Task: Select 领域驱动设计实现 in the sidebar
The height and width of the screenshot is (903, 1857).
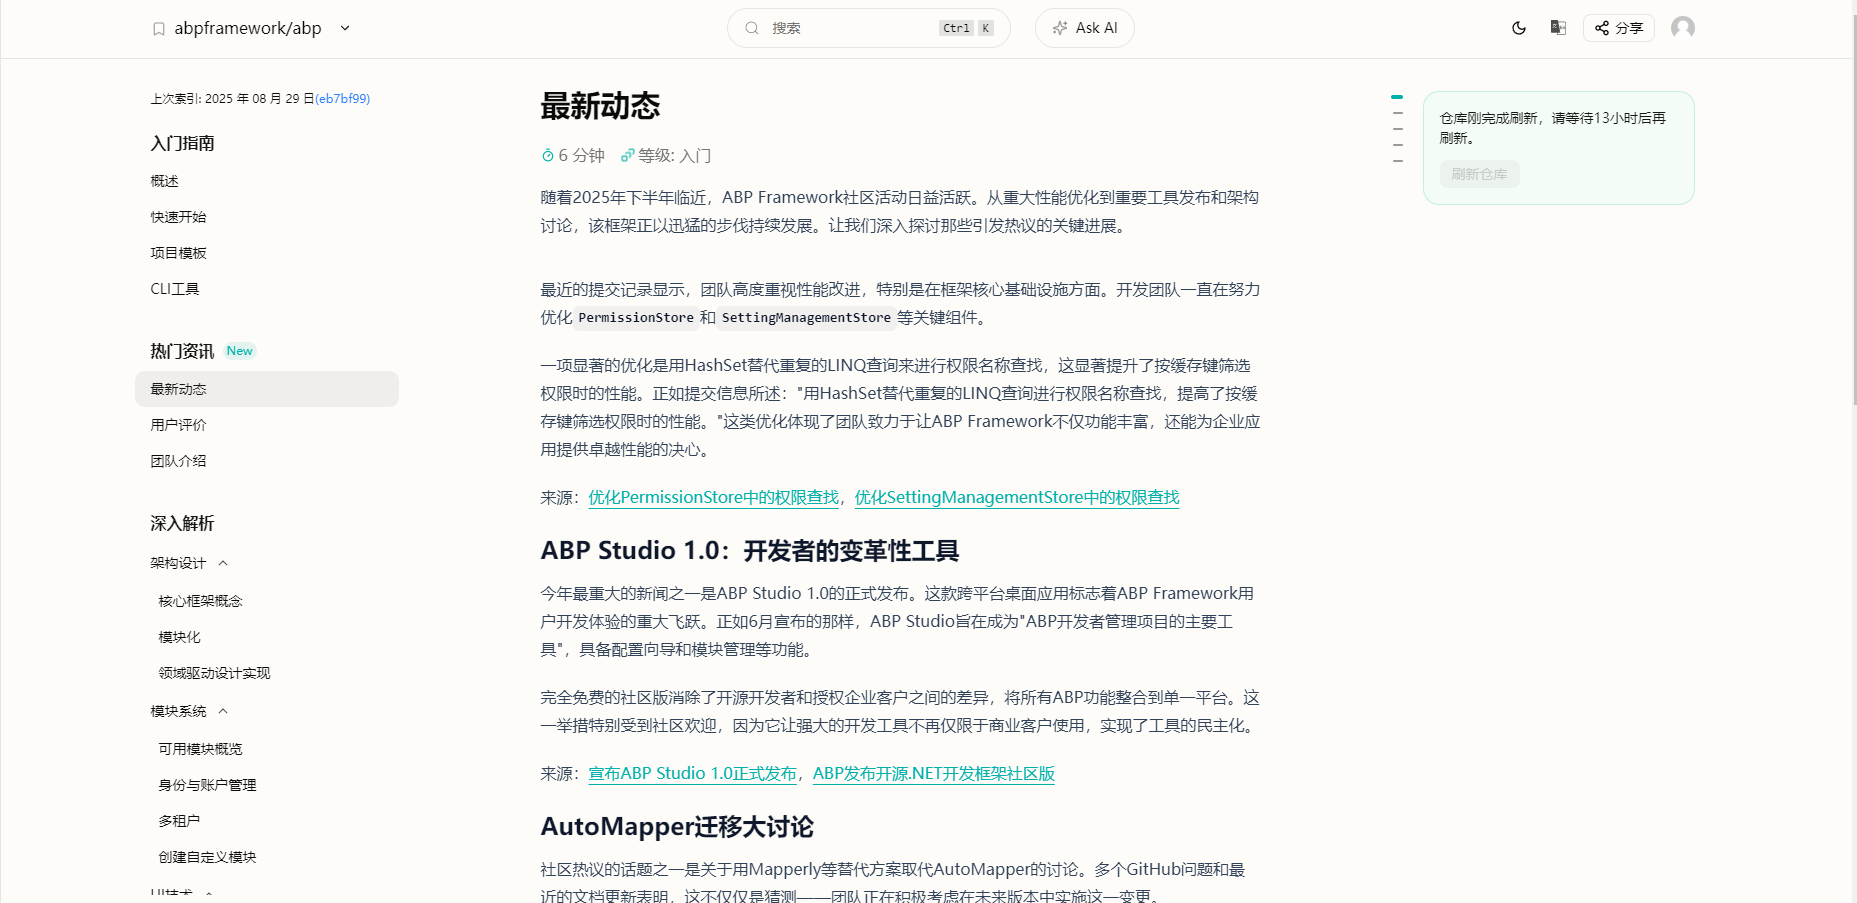Action: tap(215, 673)
